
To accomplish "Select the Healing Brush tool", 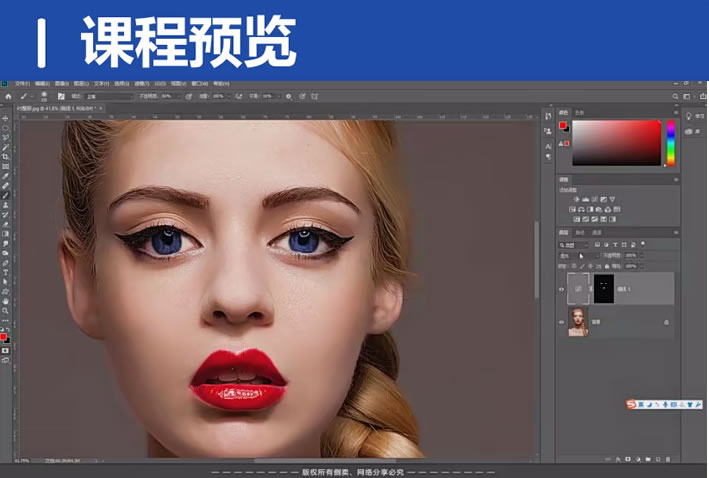I will pos(5,186).
